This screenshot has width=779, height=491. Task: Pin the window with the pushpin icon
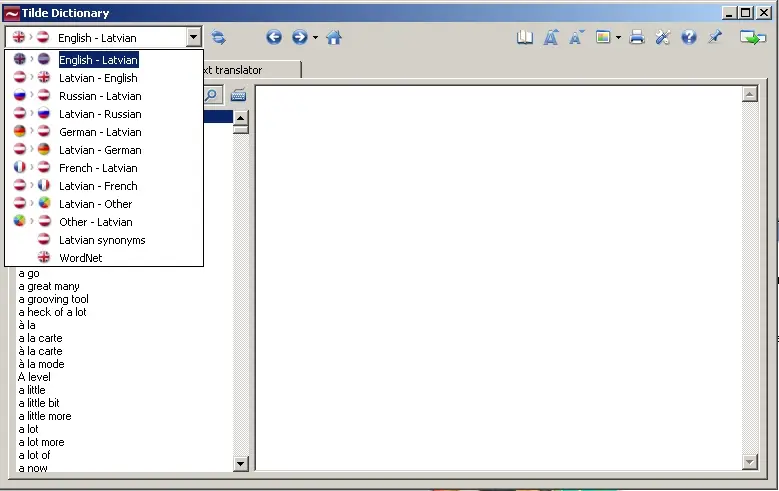[x=715, y=37]
